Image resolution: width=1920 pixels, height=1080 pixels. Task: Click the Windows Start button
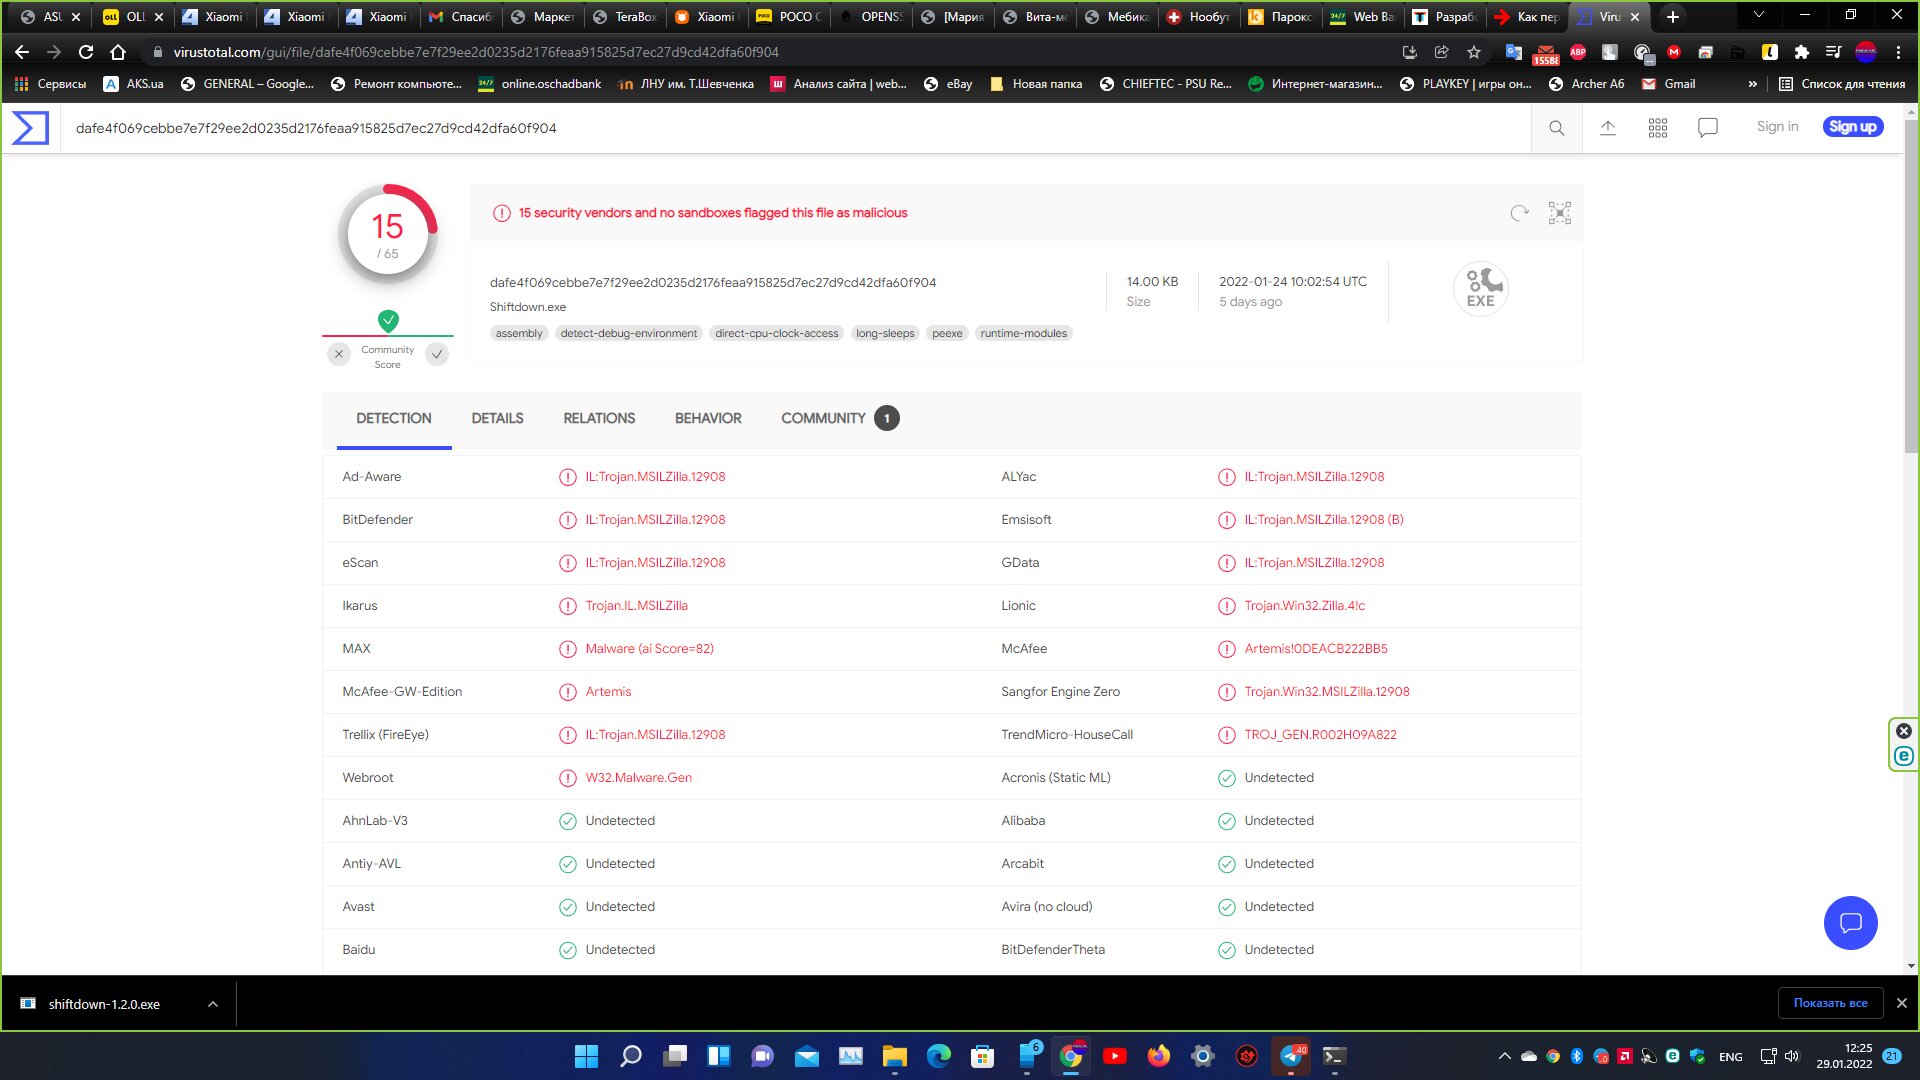[x=586, y=1056]
